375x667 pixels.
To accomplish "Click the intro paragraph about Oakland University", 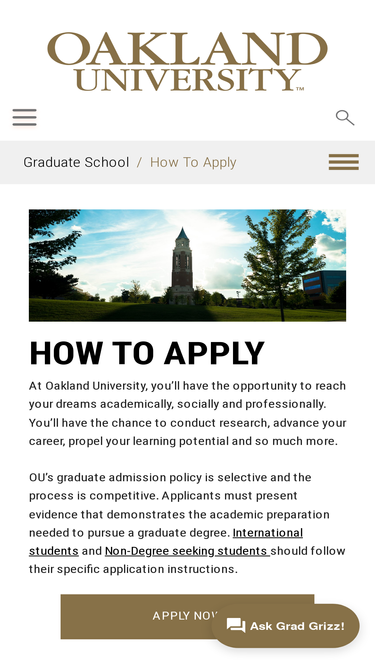I will point(187,413).
